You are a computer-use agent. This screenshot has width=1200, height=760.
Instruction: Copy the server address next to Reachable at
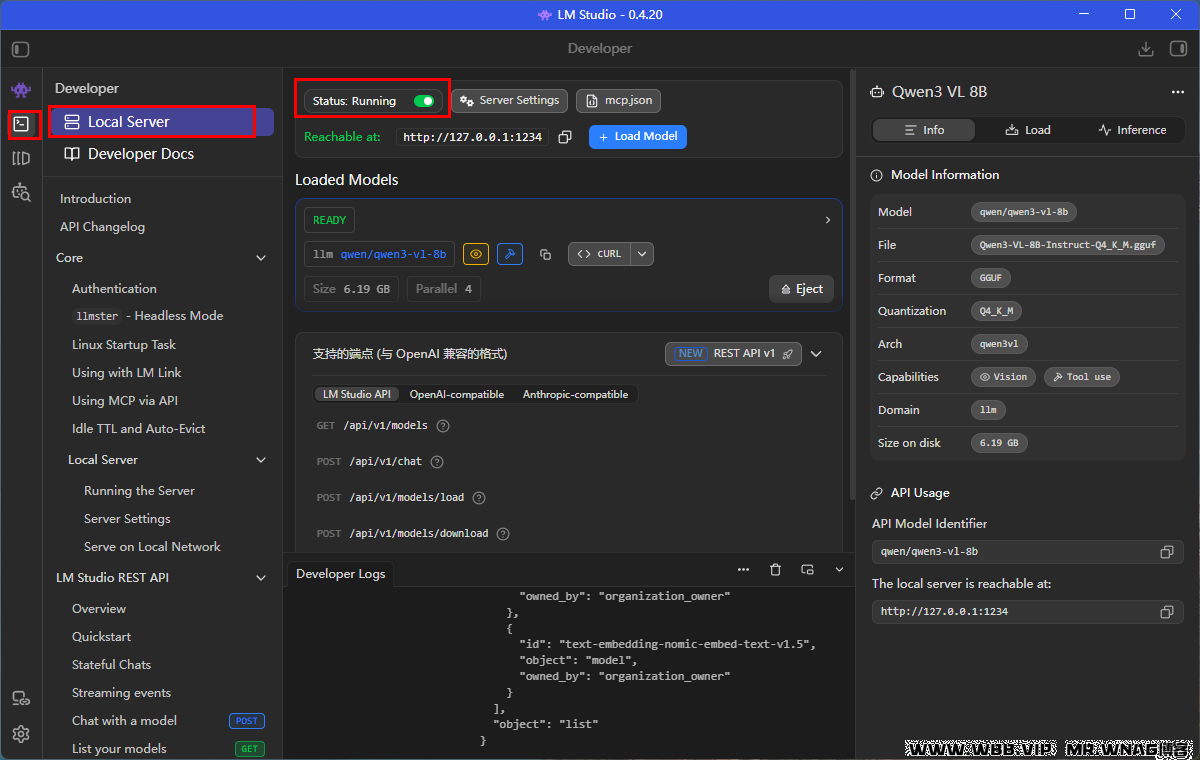[565, 137]
